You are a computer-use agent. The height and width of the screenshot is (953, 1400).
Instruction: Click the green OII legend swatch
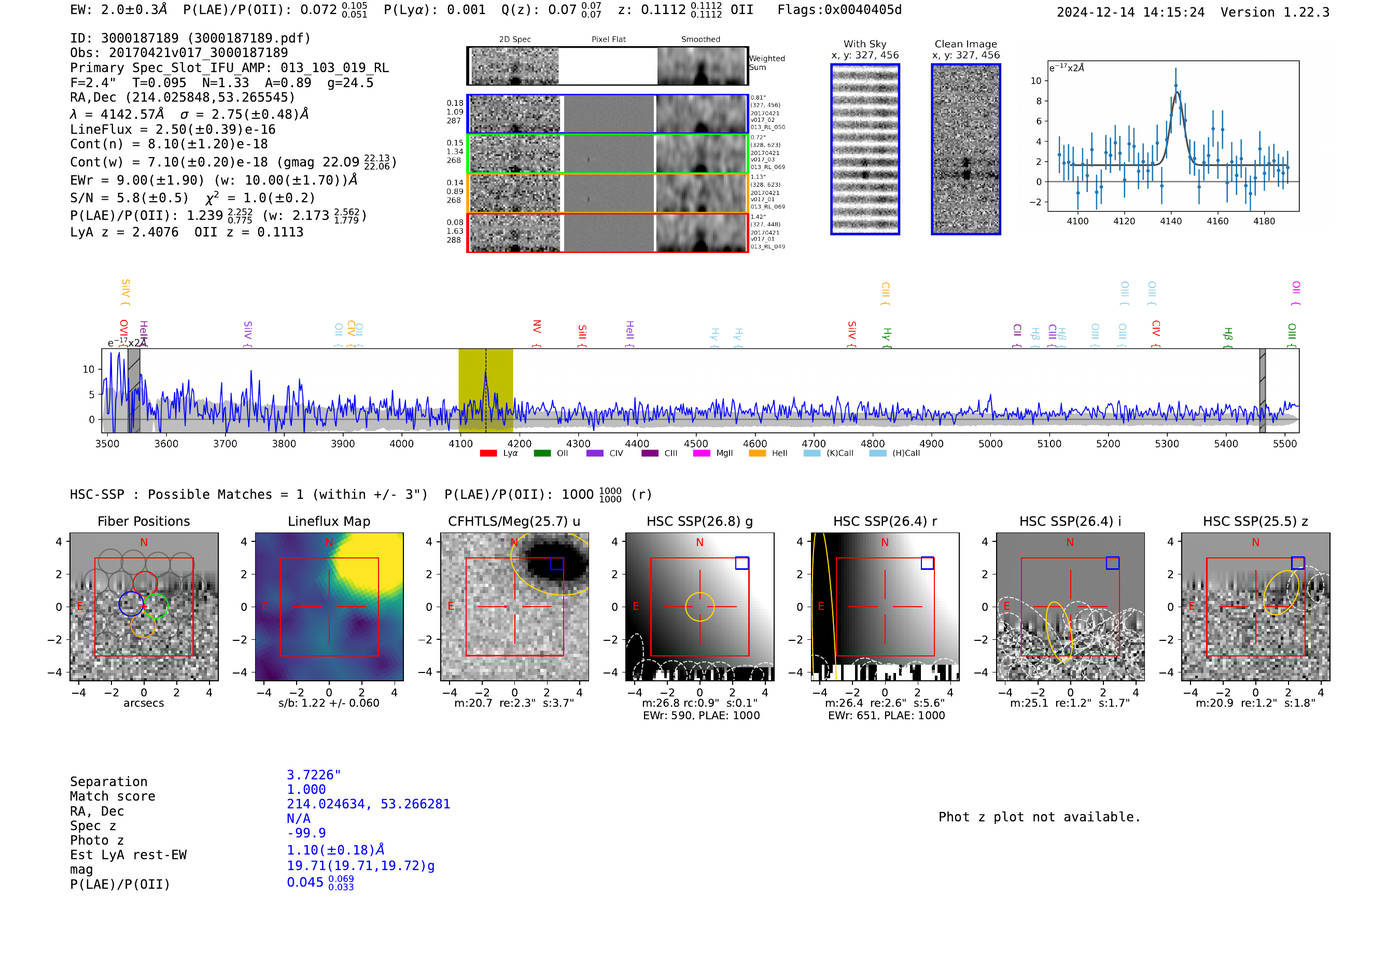coord(542,453)
